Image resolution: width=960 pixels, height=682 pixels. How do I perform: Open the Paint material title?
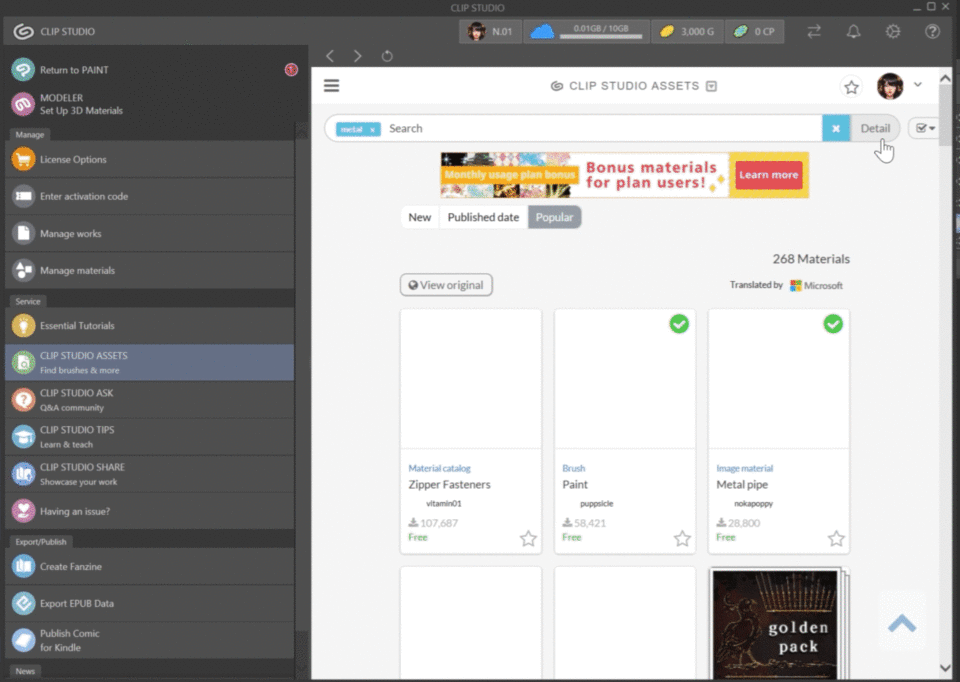[575, 484]
